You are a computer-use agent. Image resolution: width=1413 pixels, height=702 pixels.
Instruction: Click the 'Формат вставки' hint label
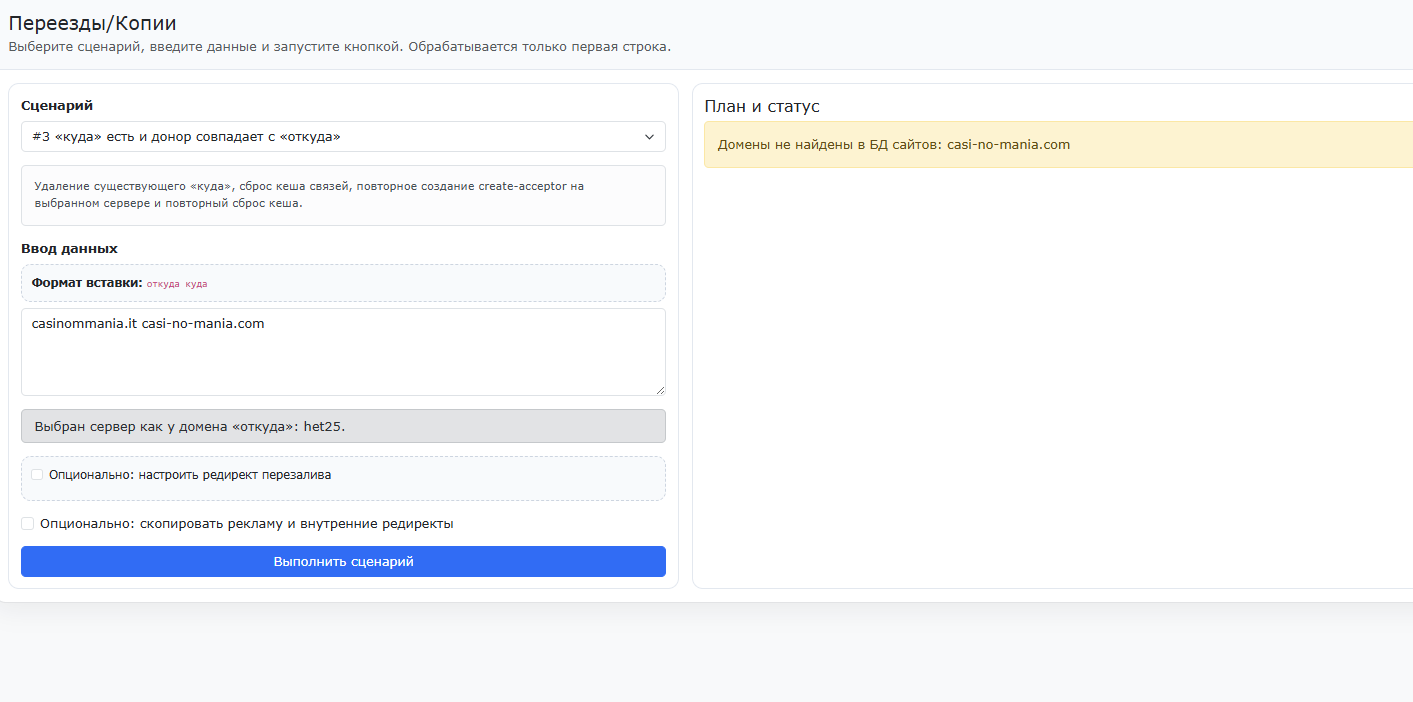(x=87, y=283)
